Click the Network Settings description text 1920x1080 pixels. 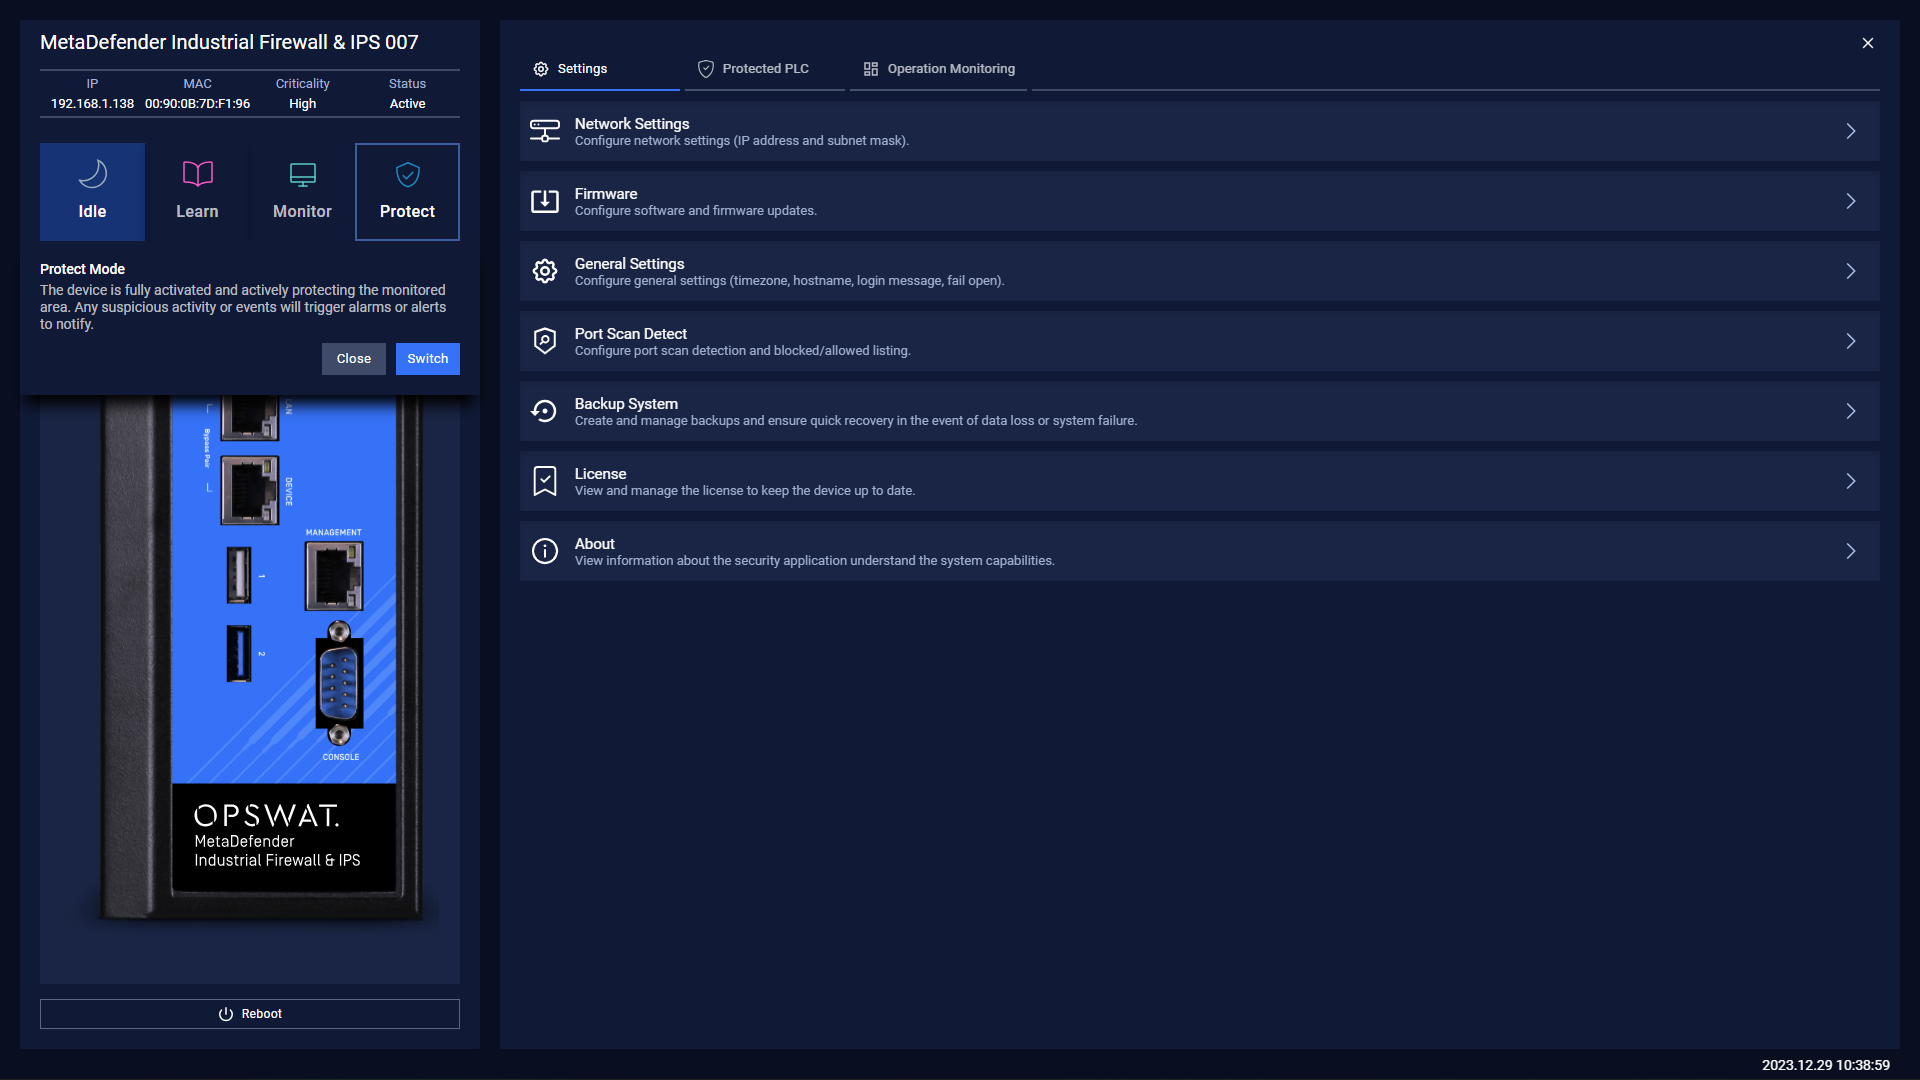(x=742, y=141)
